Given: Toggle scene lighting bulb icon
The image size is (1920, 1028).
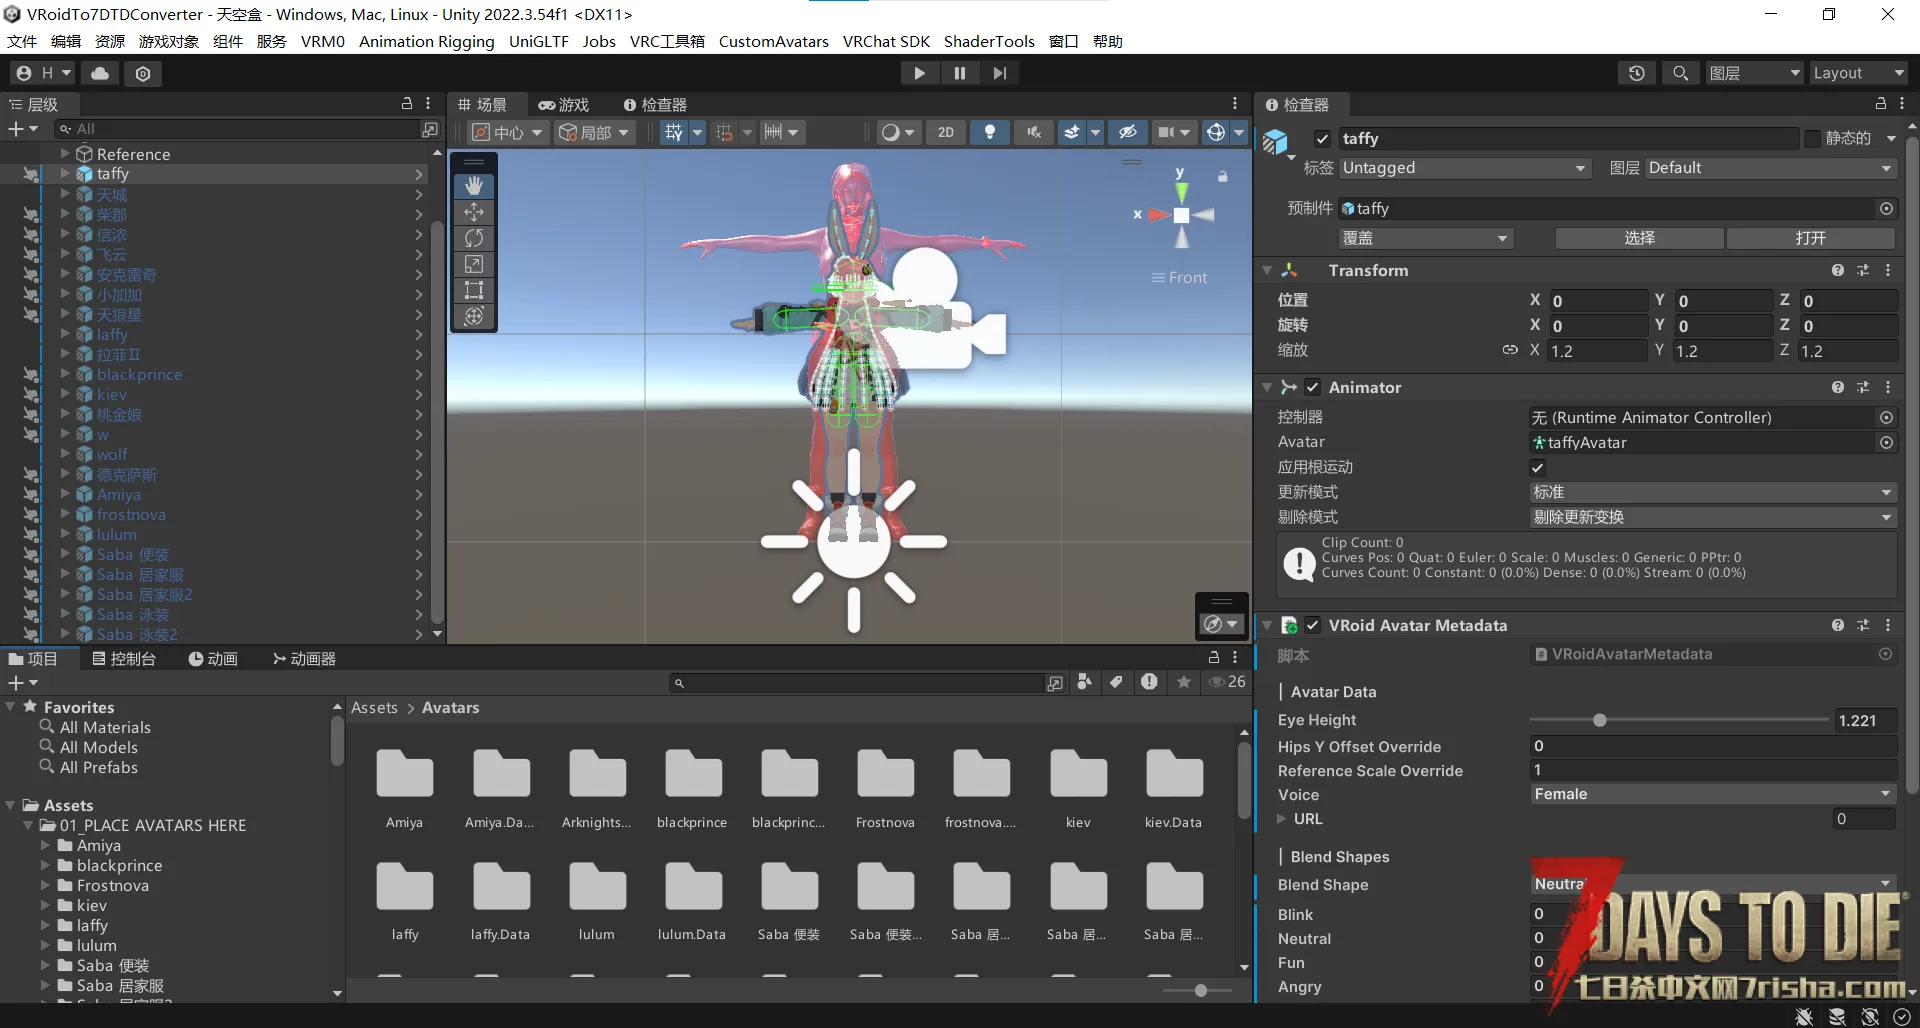Looking at the screenshot, I should [989, 132].
